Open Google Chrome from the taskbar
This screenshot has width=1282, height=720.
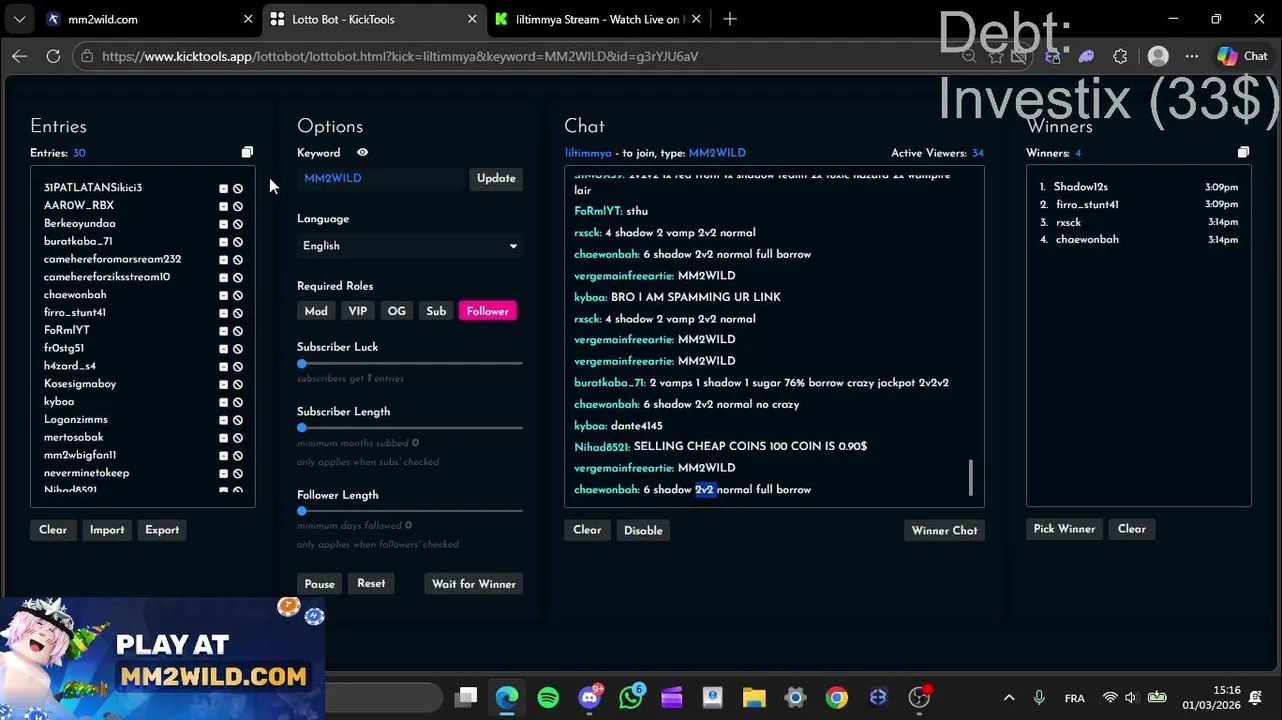[837, 698]
